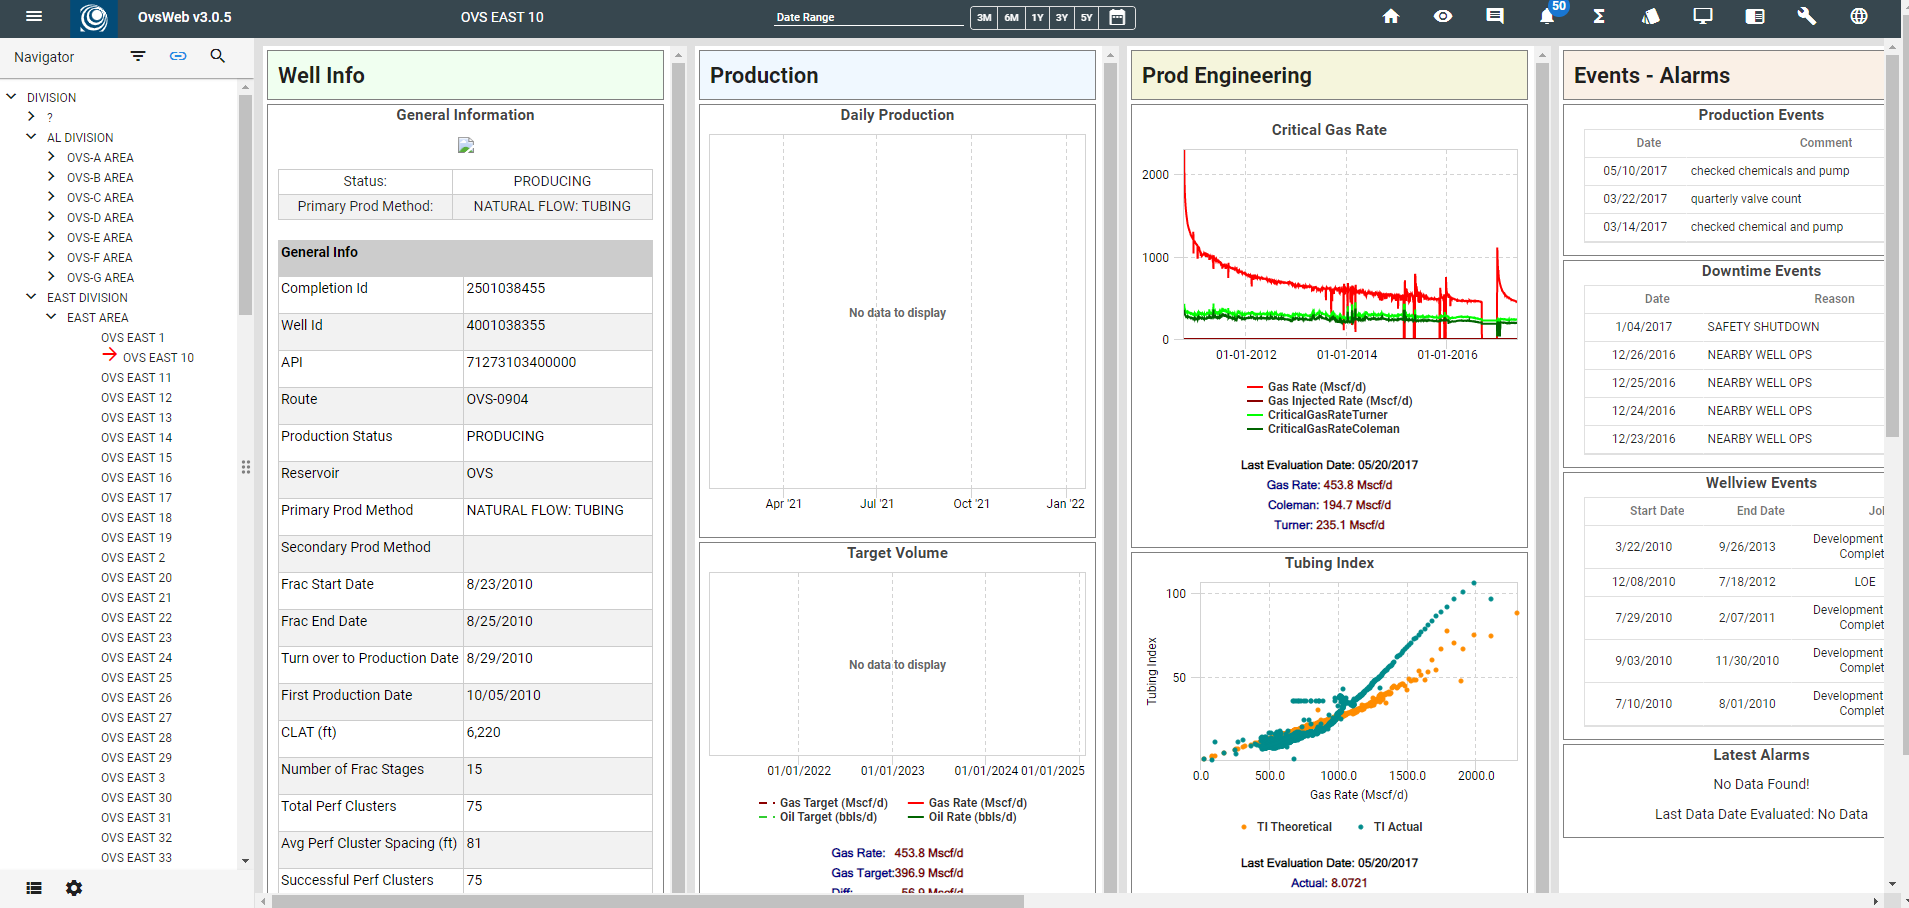The image size is (1909, 908).
Task: Open navigator settings gear icon
Action: [x=74, y=888]
